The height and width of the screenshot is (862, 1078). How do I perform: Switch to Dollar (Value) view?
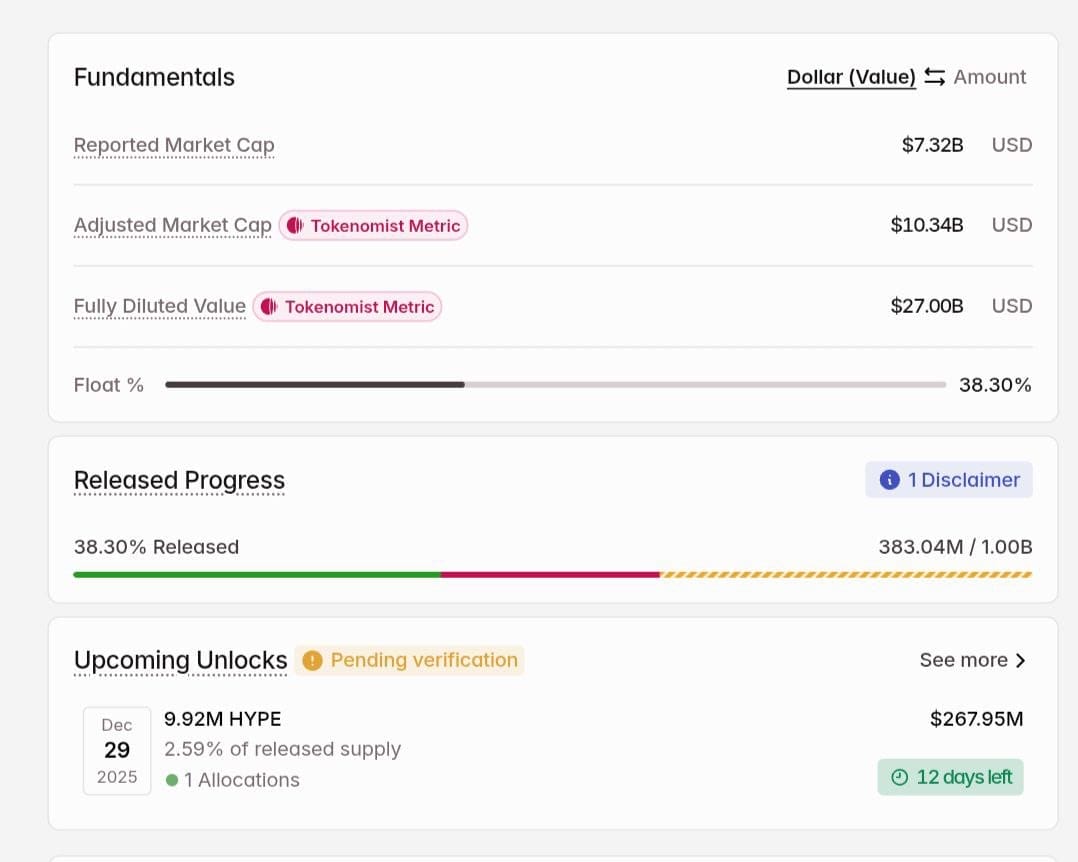[x=851, y=77]
